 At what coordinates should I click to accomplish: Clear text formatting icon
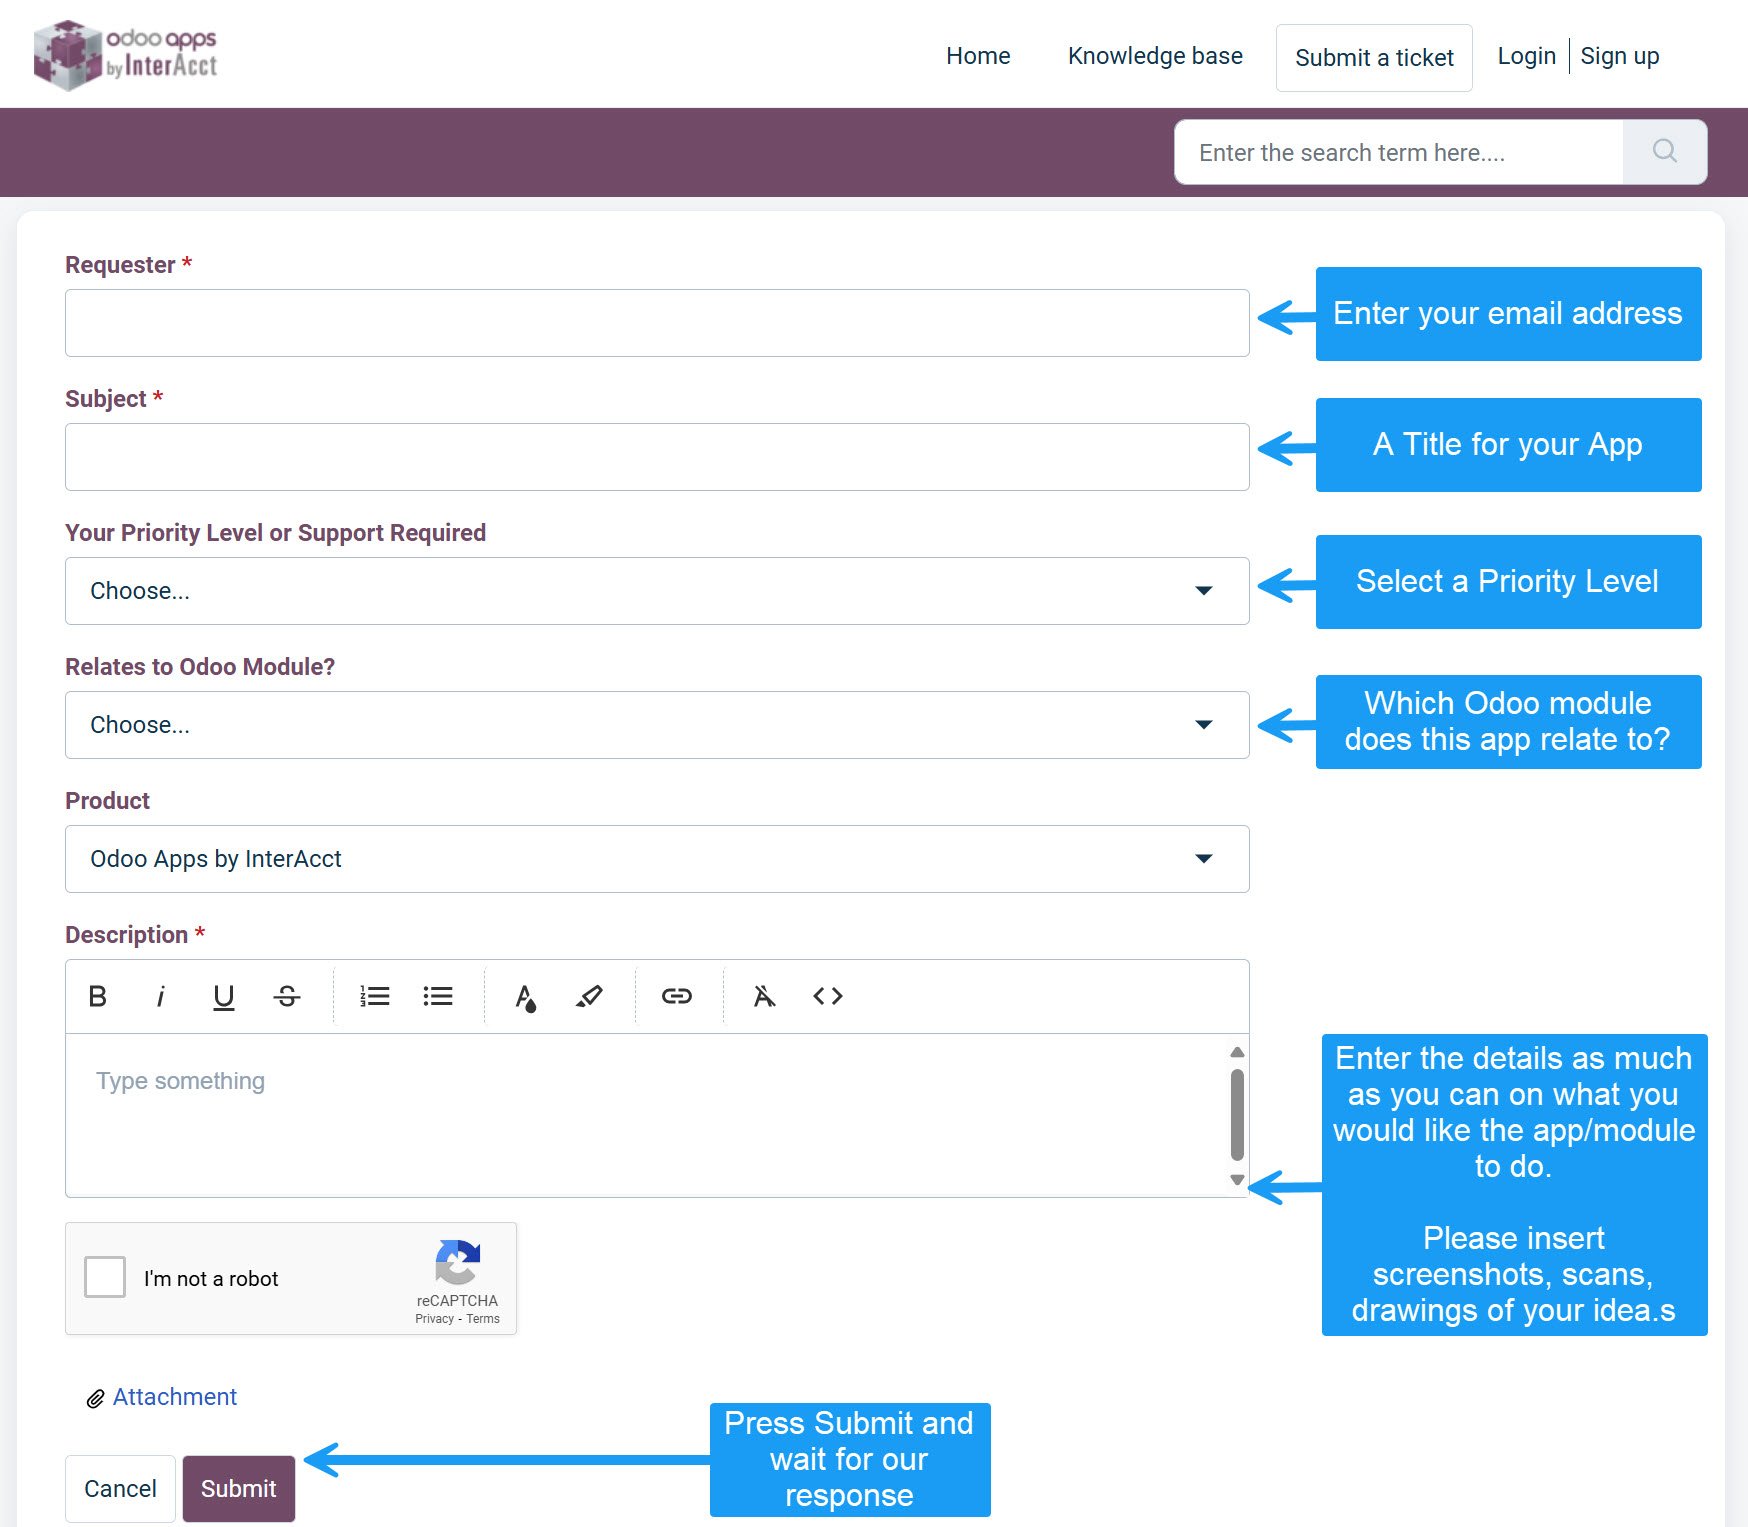765,996
